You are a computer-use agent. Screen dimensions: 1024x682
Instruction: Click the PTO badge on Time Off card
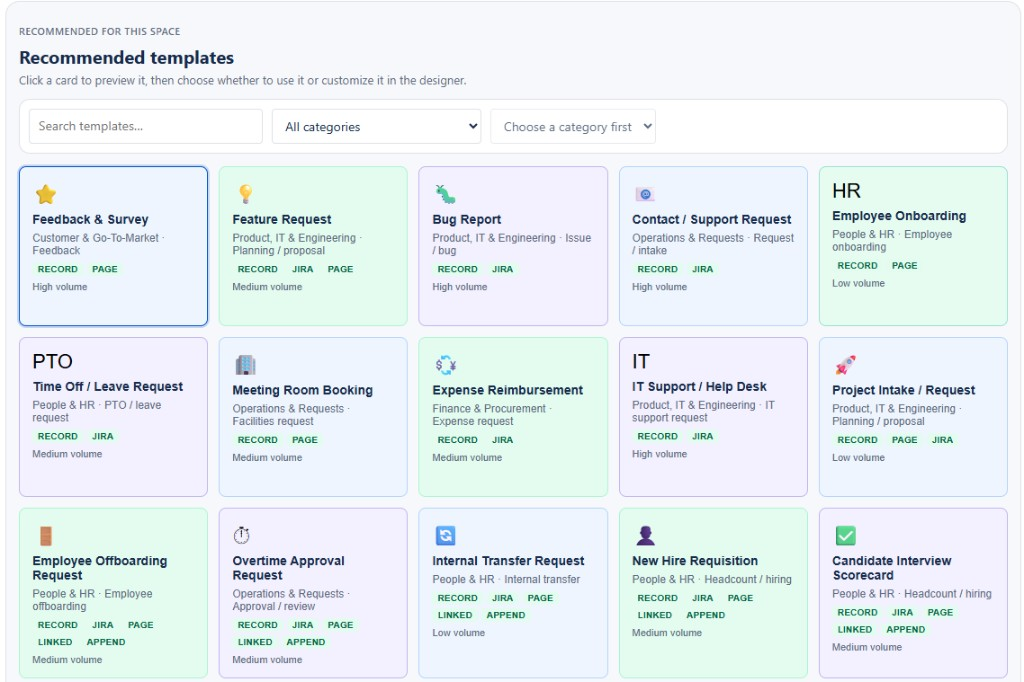point(52,361)
